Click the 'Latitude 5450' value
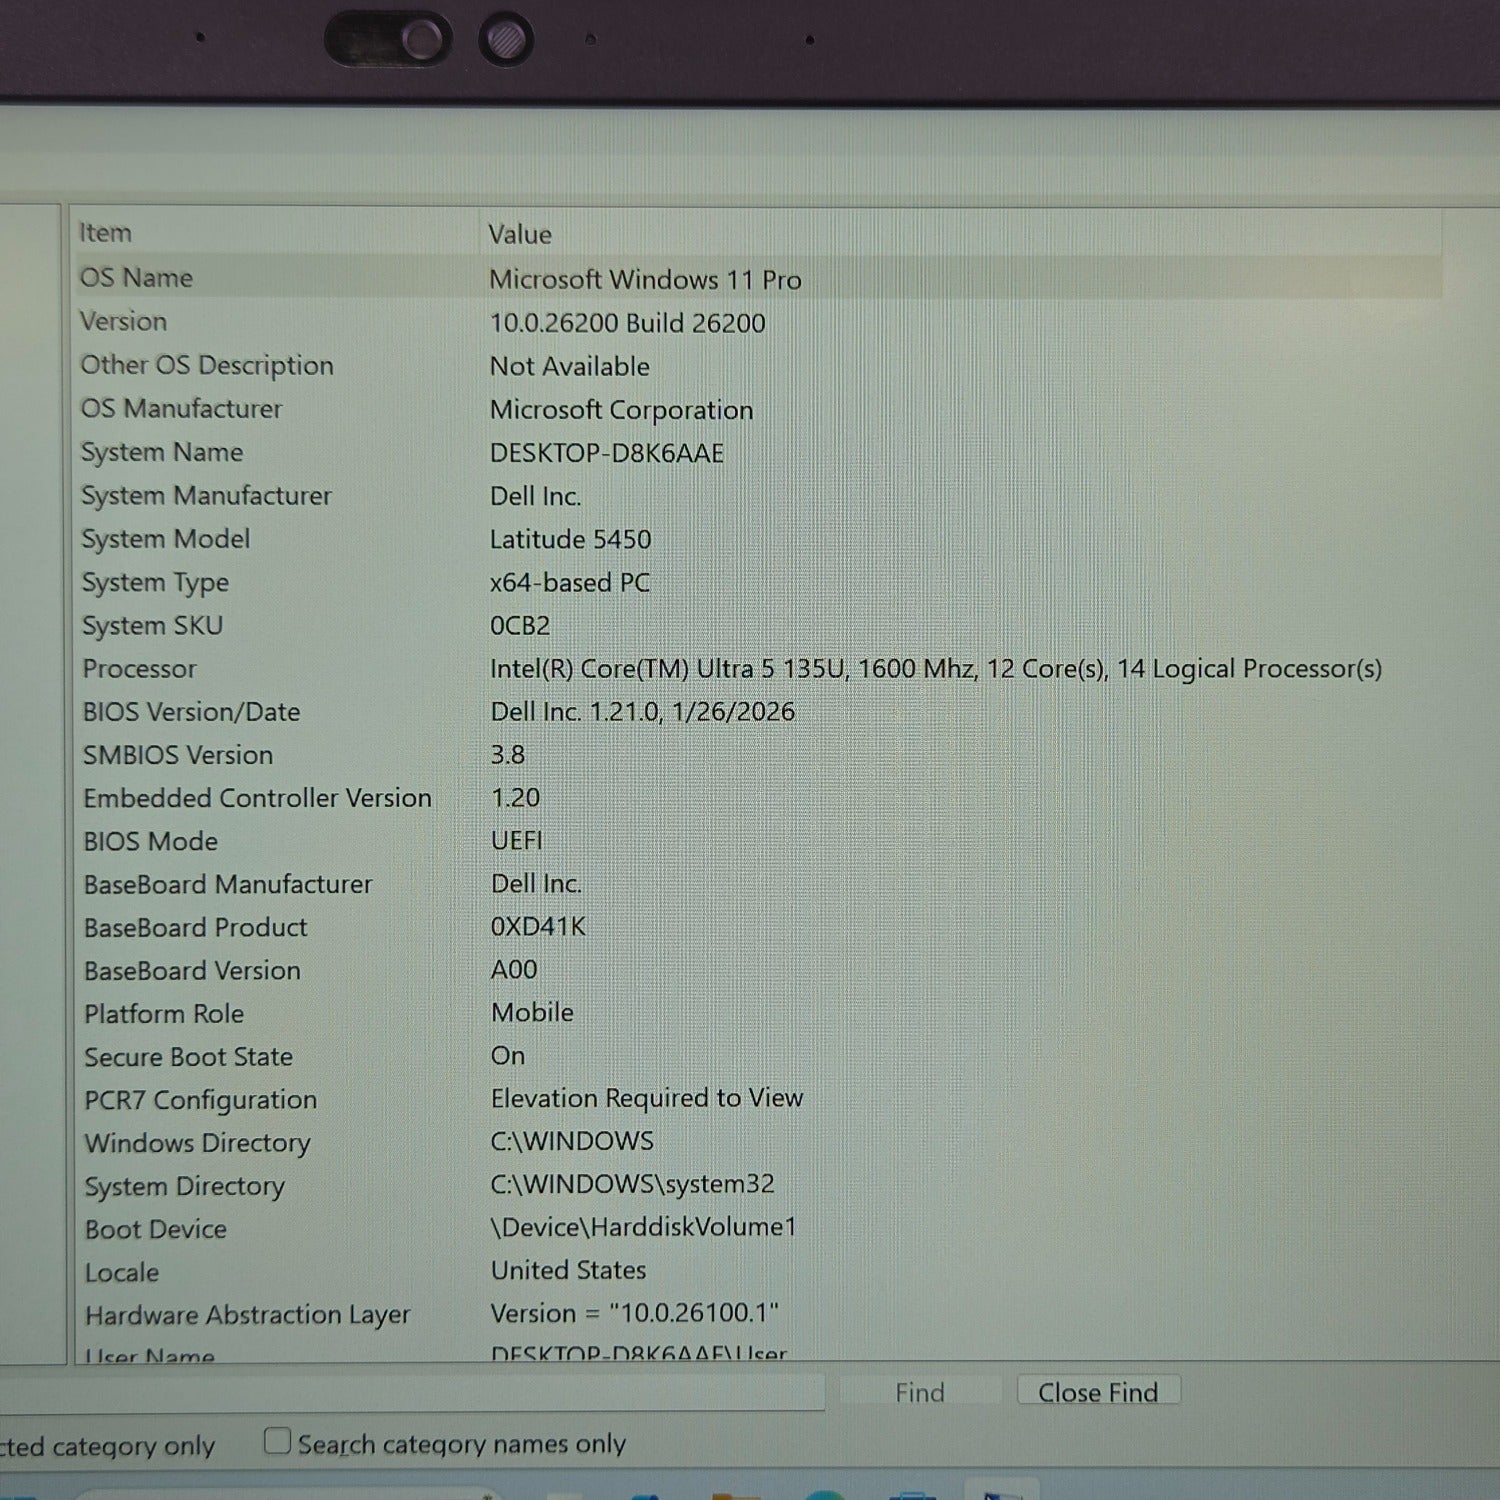Image resolution: width=1500 pixels, height=1500 pixels. pos(570,539)
